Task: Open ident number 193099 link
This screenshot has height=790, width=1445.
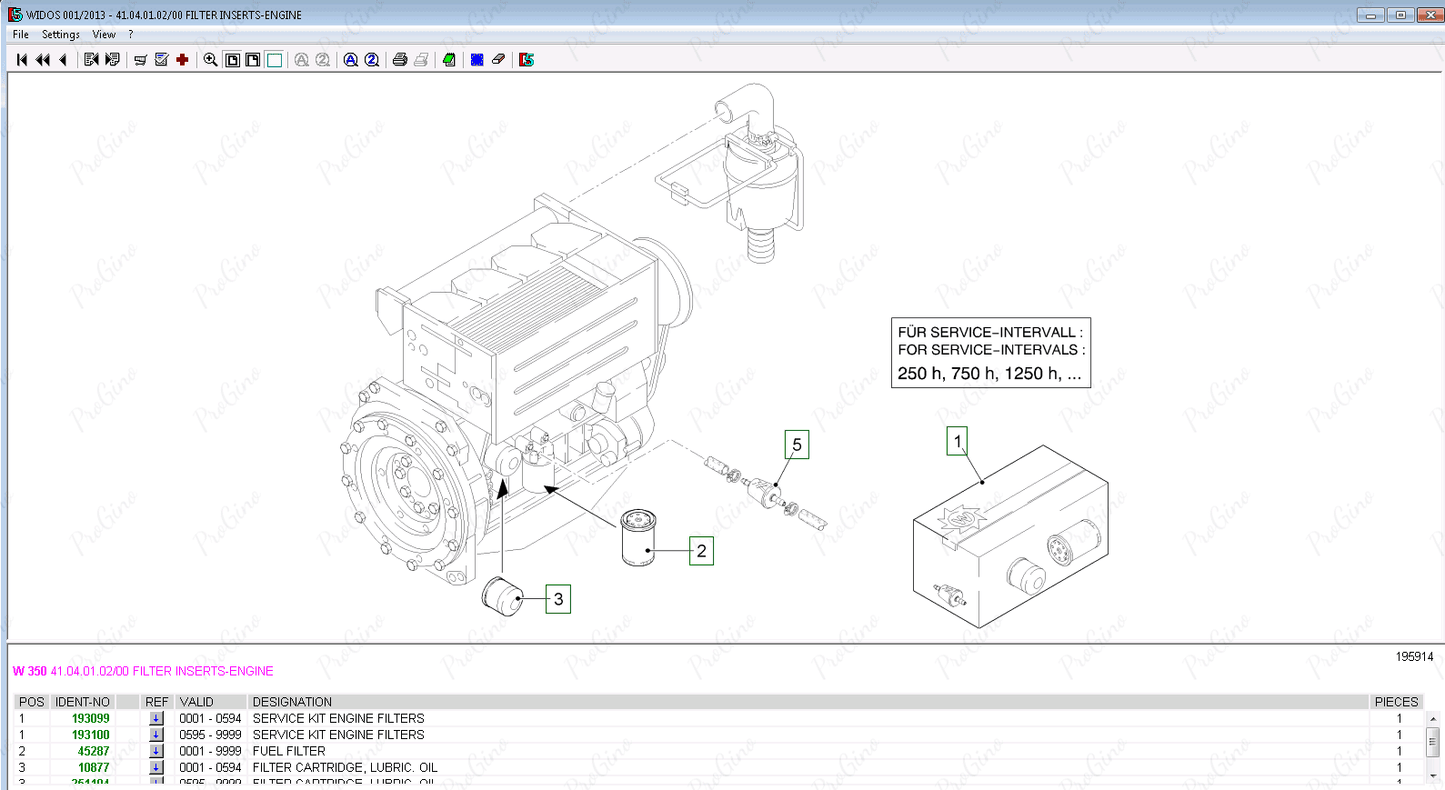Action: (90, 718)
